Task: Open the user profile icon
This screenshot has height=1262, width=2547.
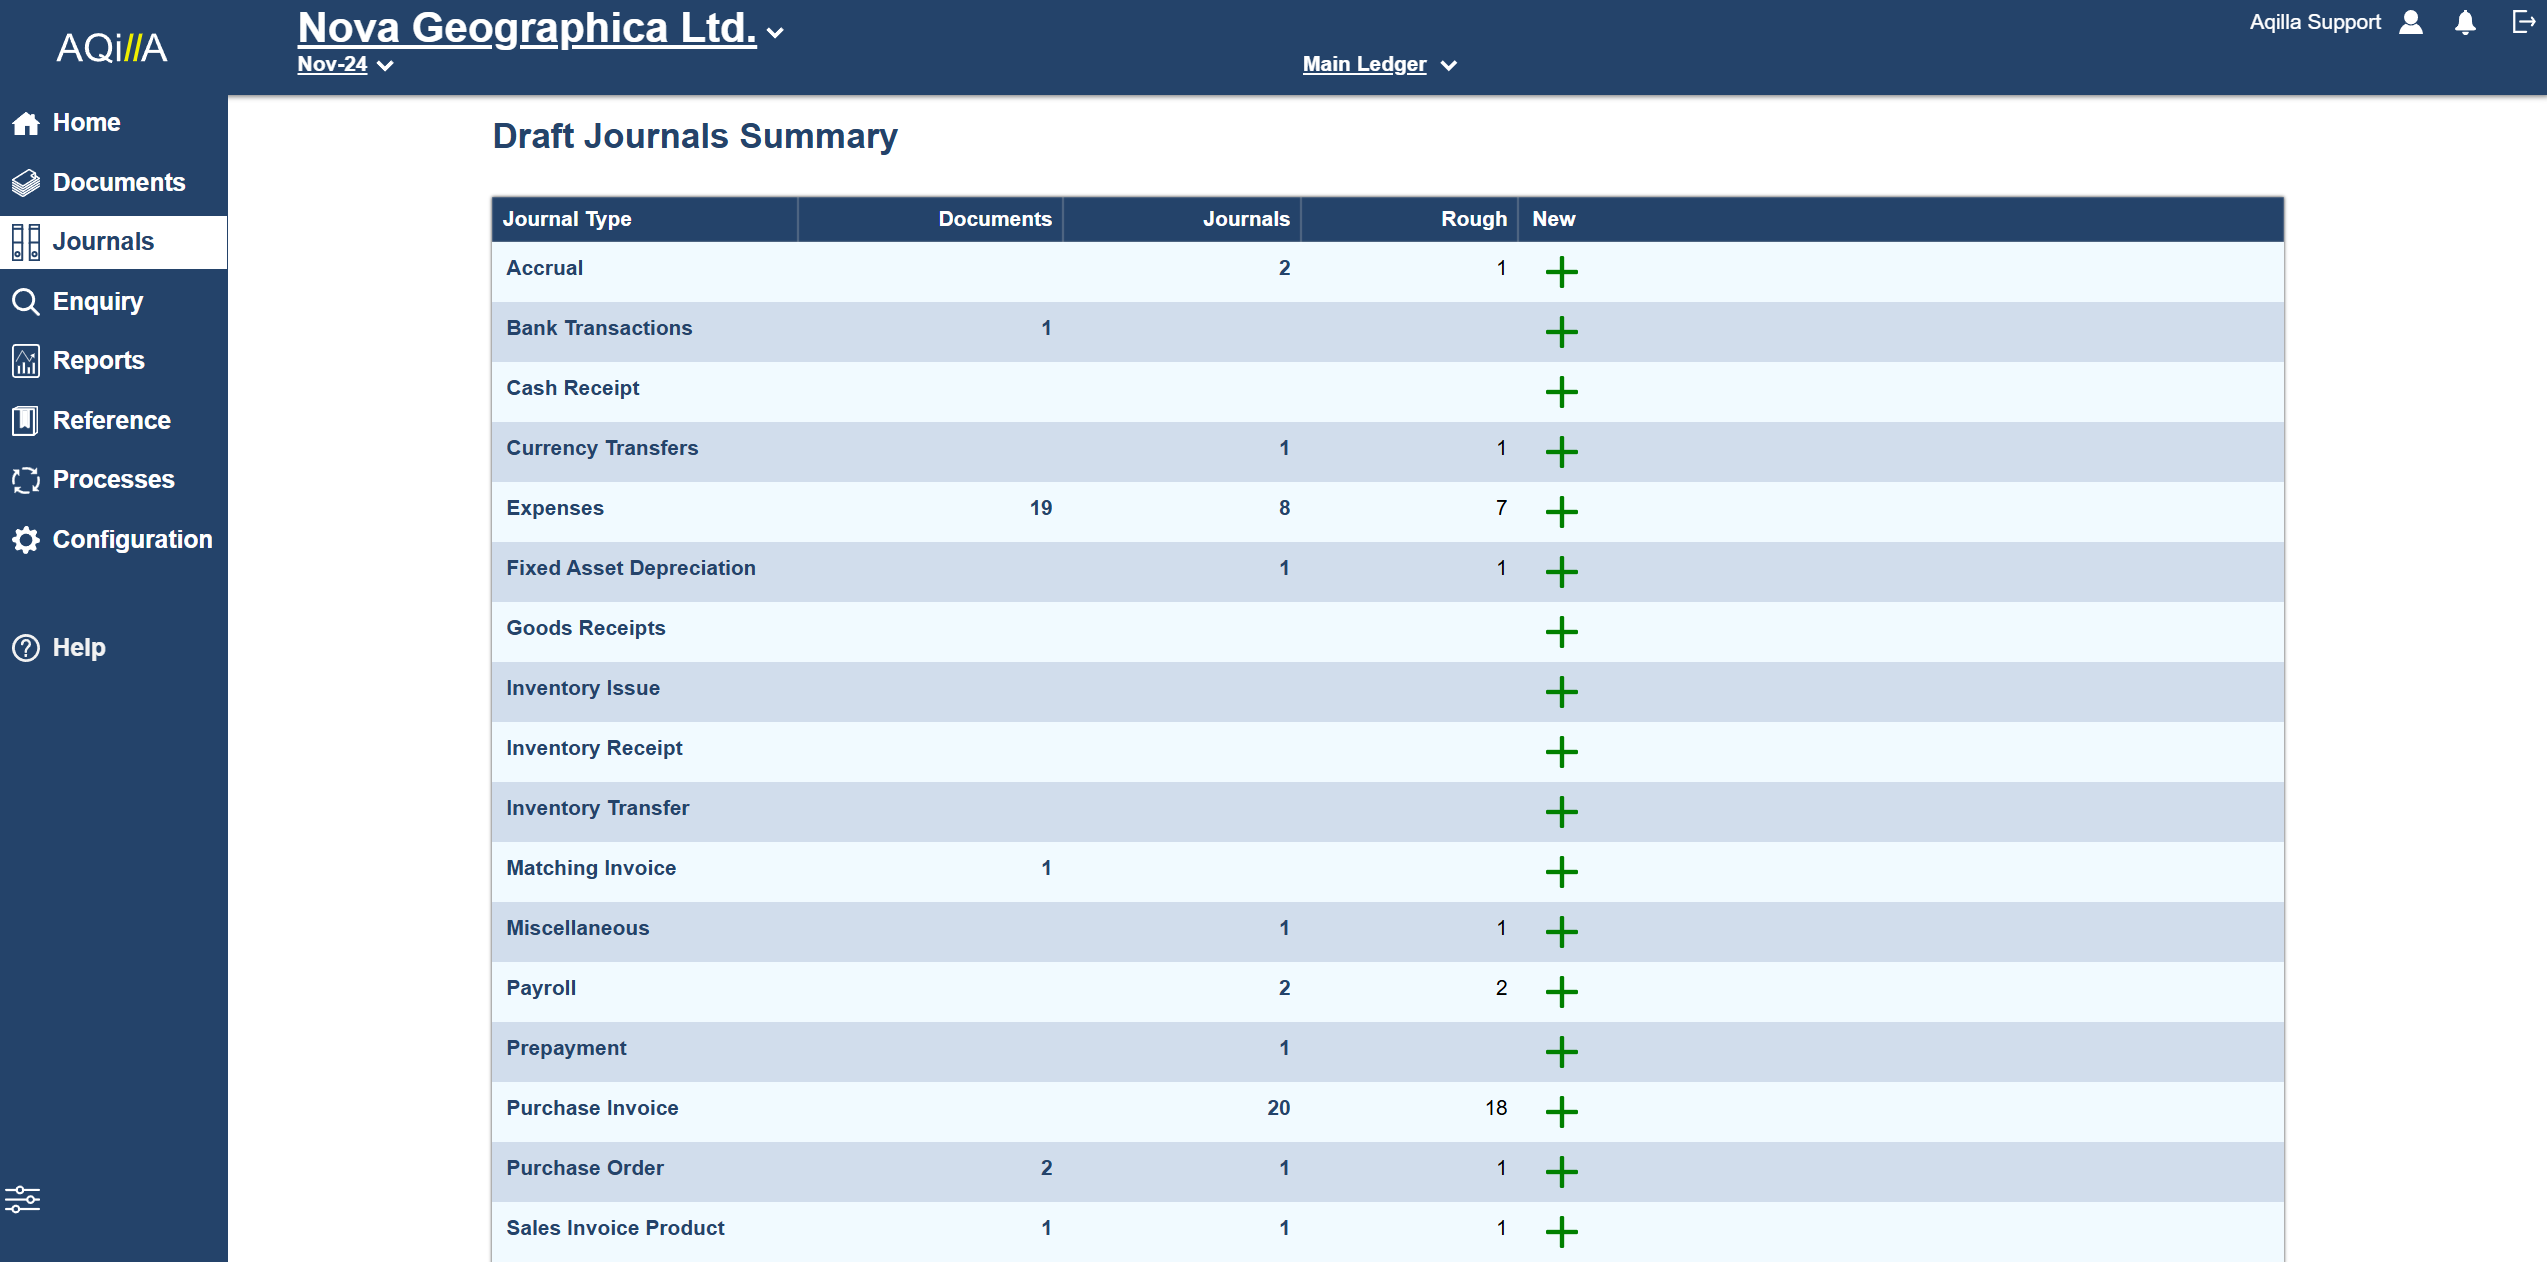Action: (x=2411, y=22)
